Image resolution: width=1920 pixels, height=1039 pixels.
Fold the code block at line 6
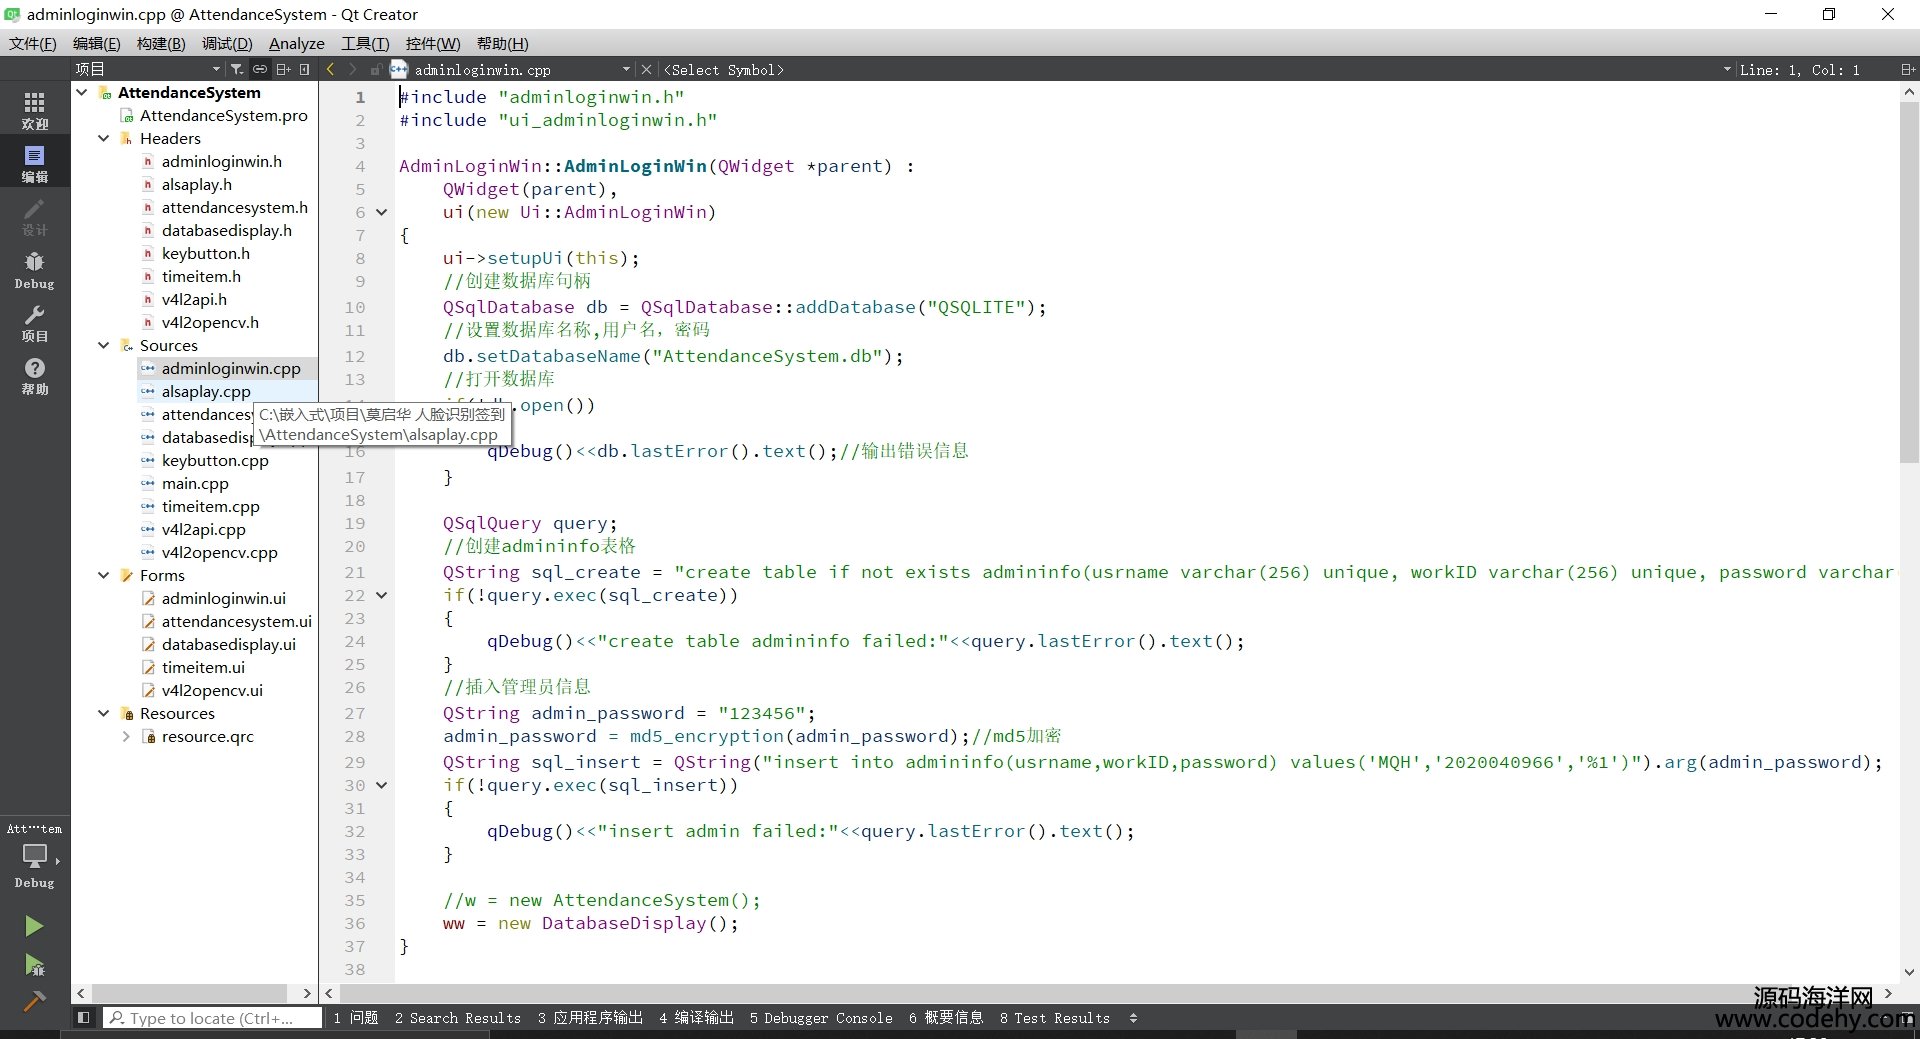(x=381, y=212)
